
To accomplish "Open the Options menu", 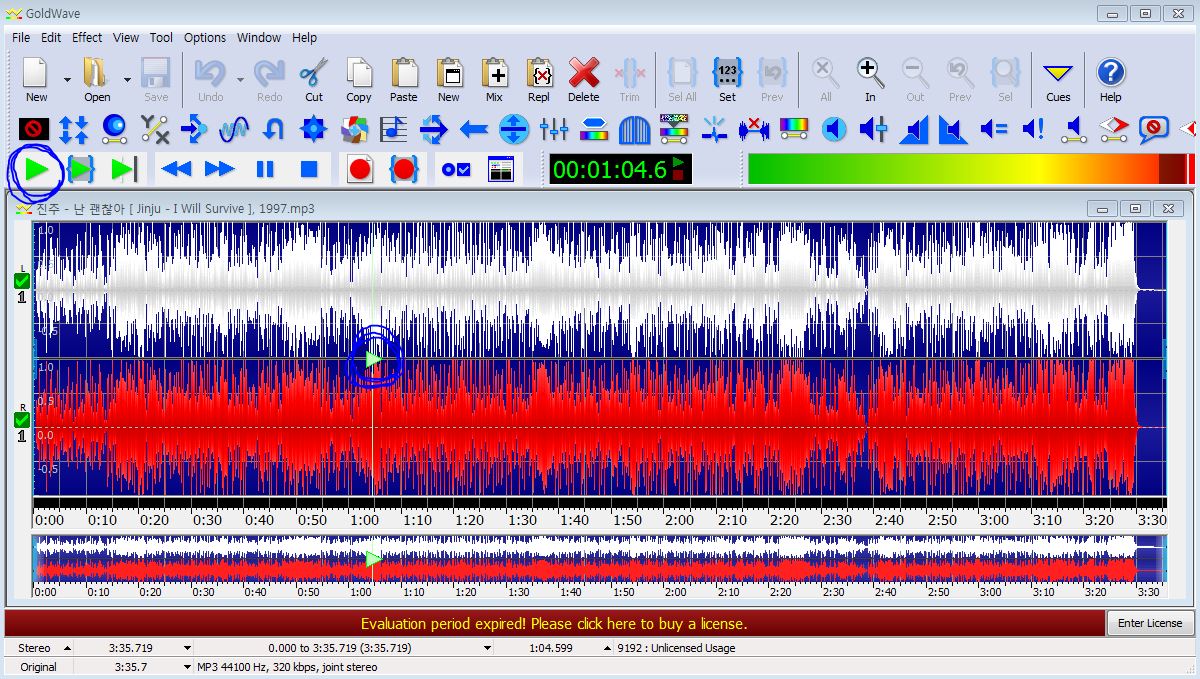I will (x=205, y=37).
